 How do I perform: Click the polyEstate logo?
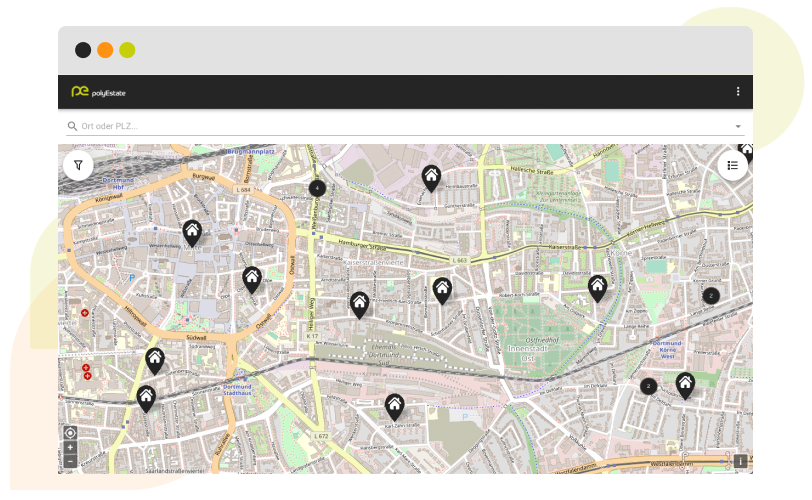point(98,92)
